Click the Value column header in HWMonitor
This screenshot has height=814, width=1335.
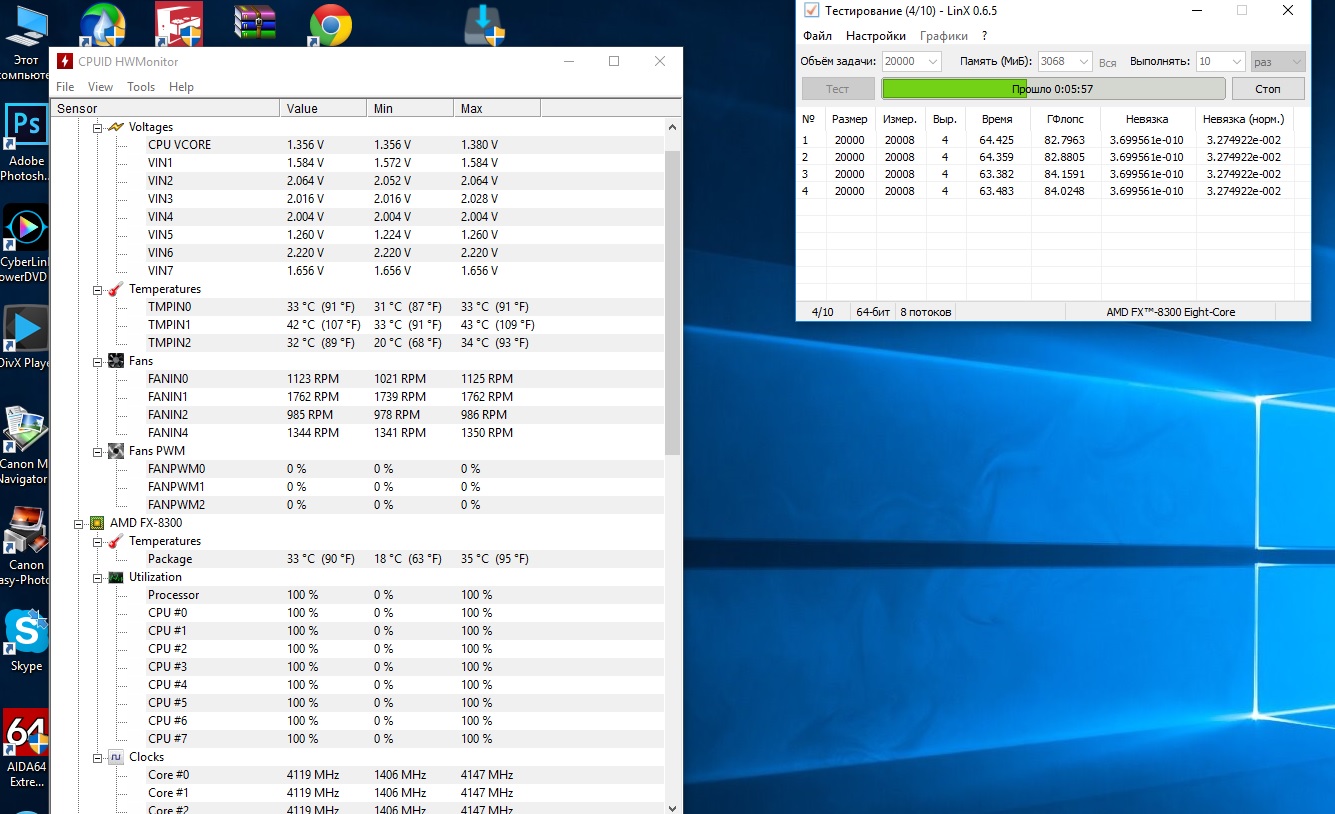coord(323,109)
